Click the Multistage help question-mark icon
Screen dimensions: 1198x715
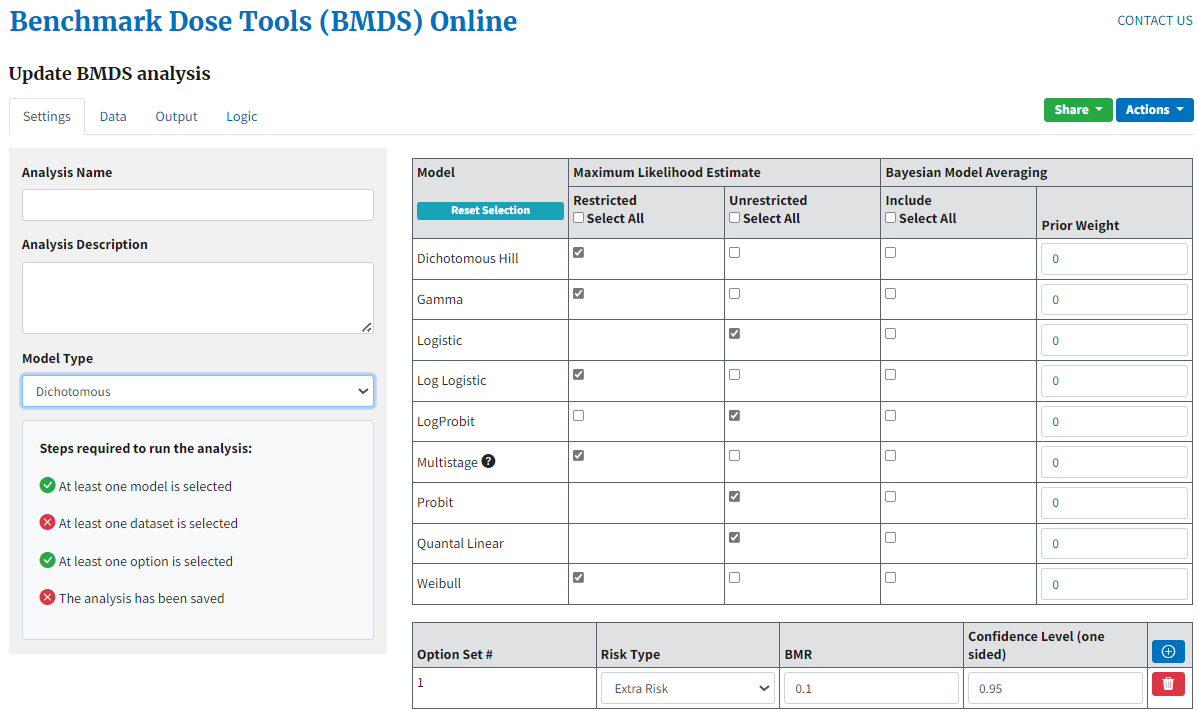(x=488, y=461)
